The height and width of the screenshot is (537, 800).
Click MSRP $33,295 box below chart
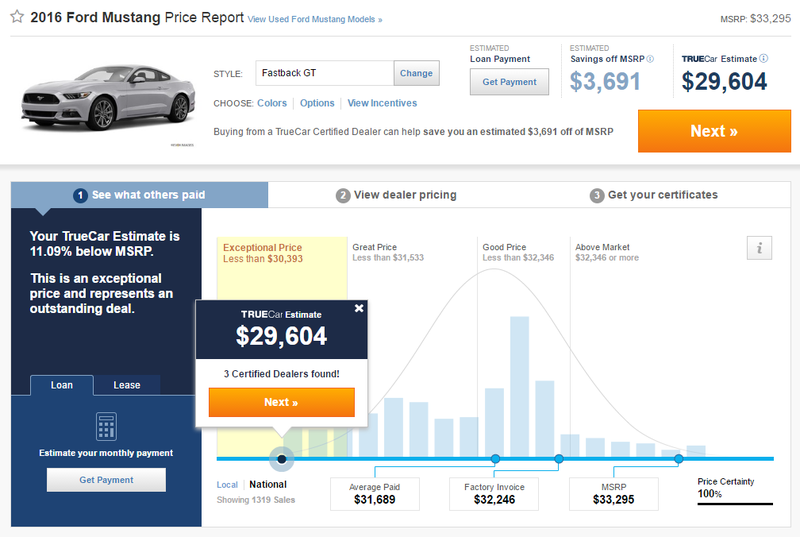pos(613,494)
